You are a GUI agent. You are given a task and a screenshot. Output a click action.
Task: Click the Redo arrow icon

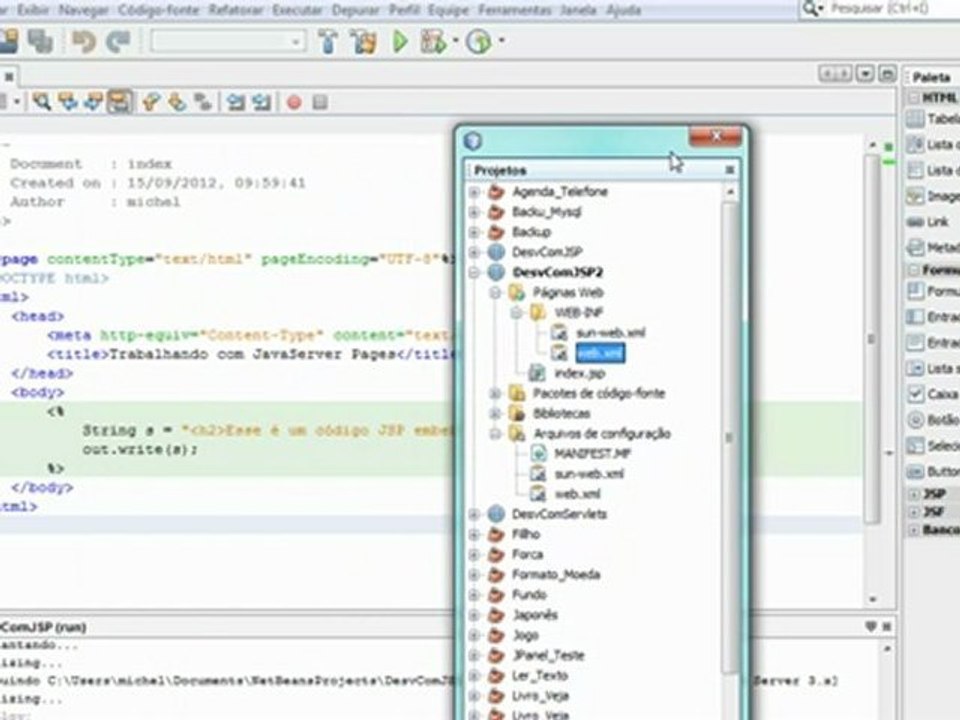(x=118, y=42)
